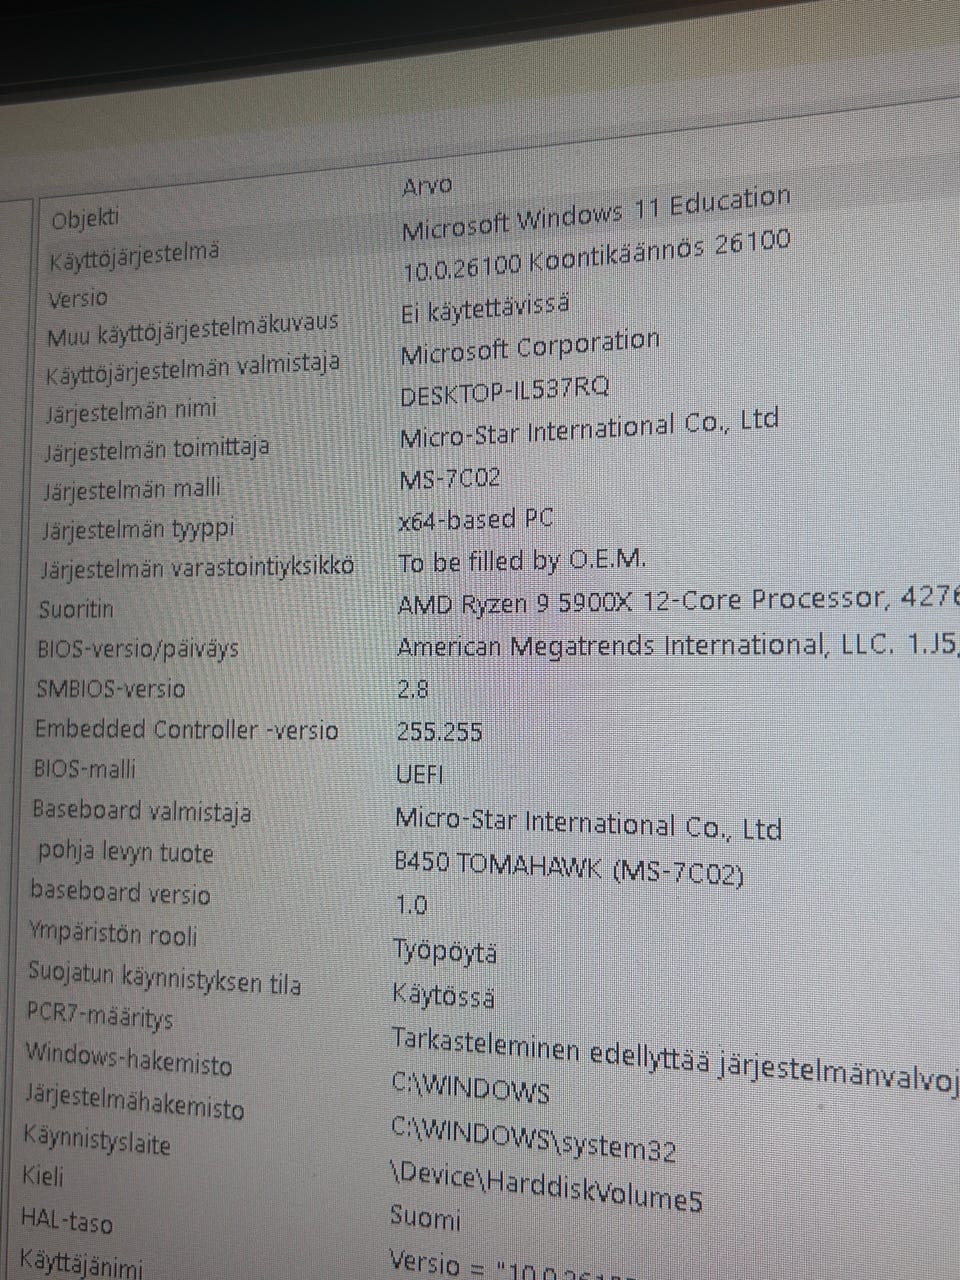Select the Objekti column header
This screenshot has width=960, height=1280.
click(x=85, y=218)
